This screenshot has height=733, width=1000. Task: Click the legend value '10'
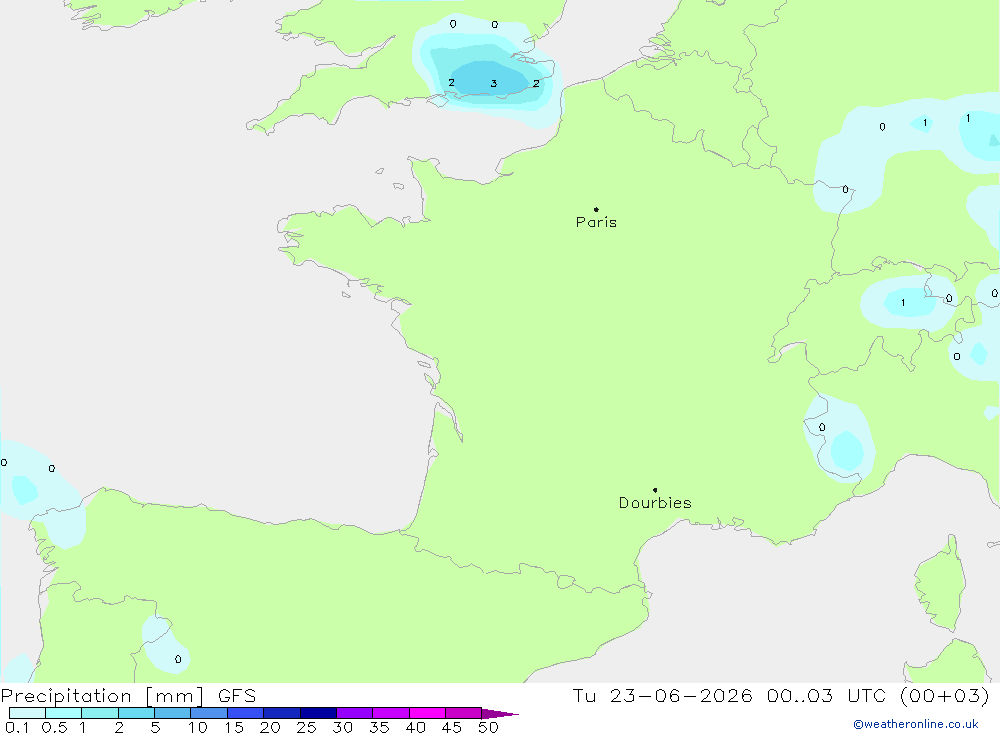[x=198, y=727]
